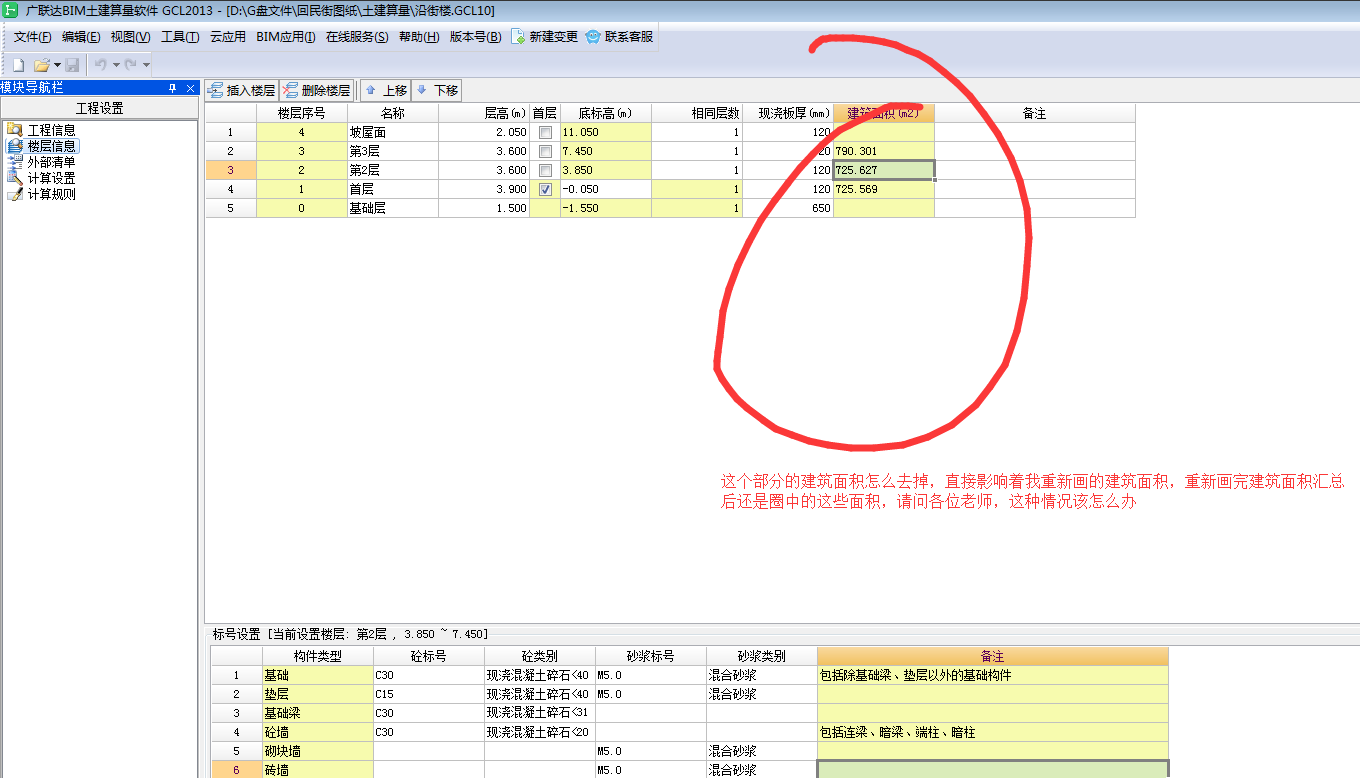Open the 帮助(H) menu
Screen dimensions: 1360x778
(x=419, y=37)
